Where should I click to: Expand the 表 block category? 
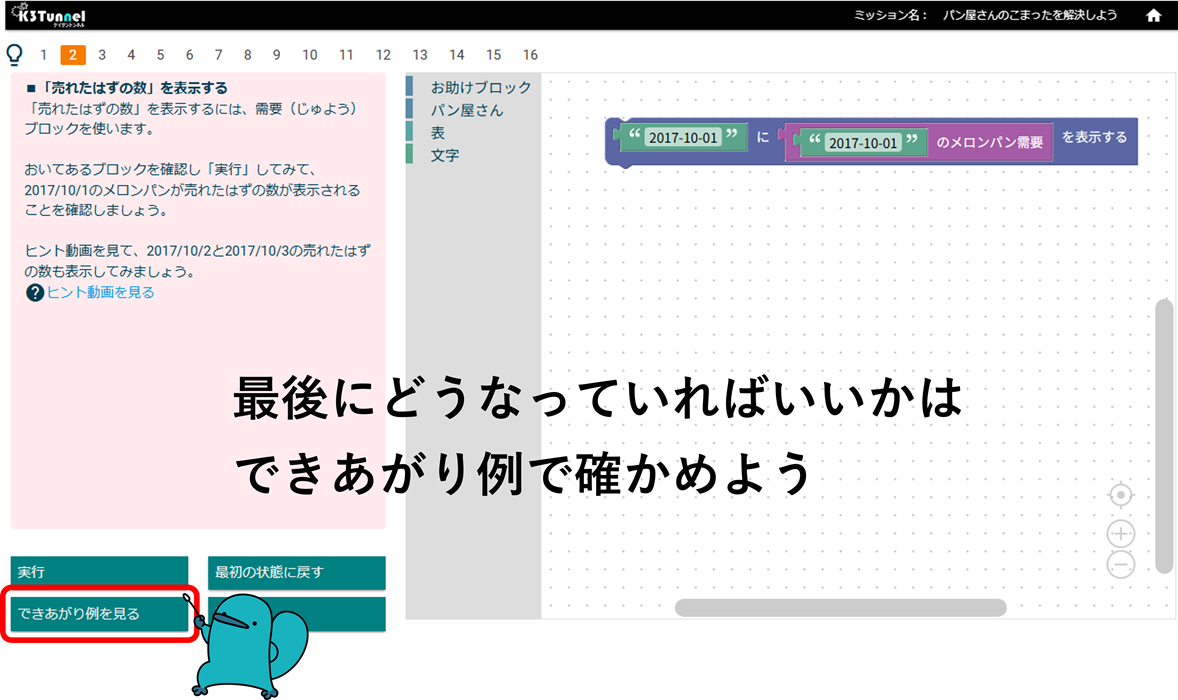pos(438,132)
